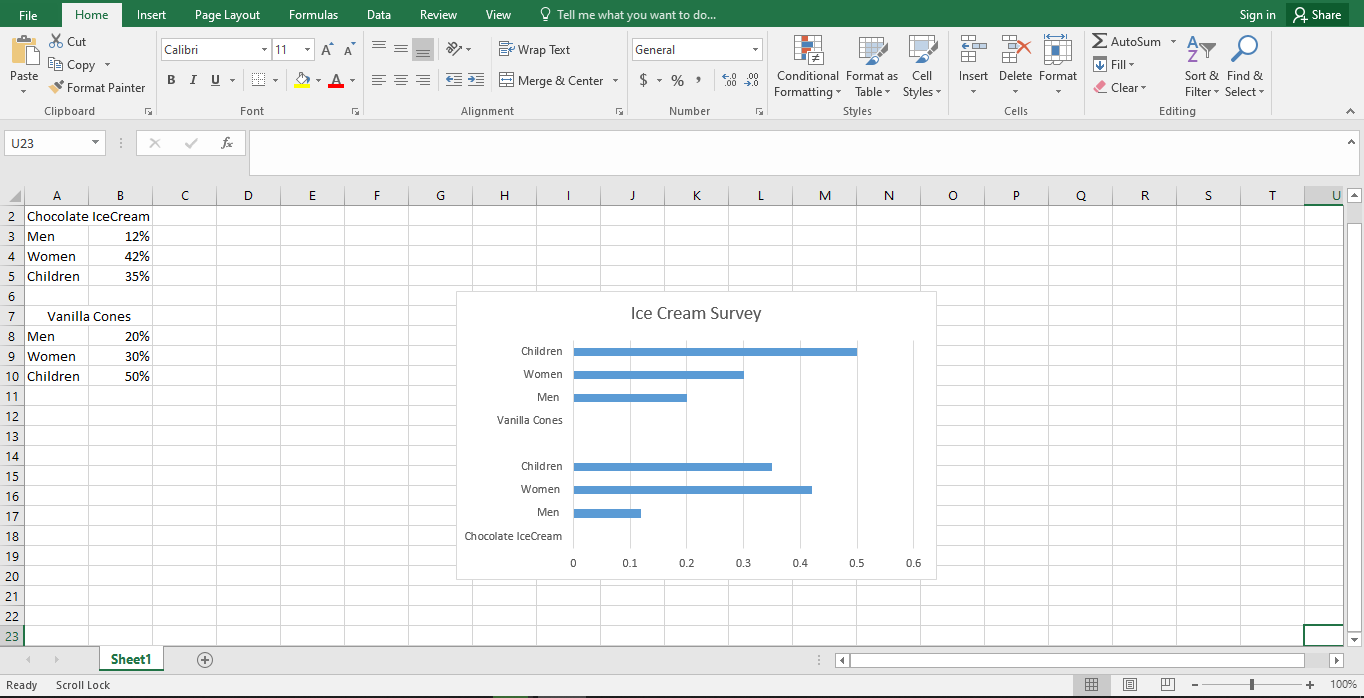The width and height of the screenshot is (1364, 698).
Task: Click the Increase Decimal icon
Action: 729,80
